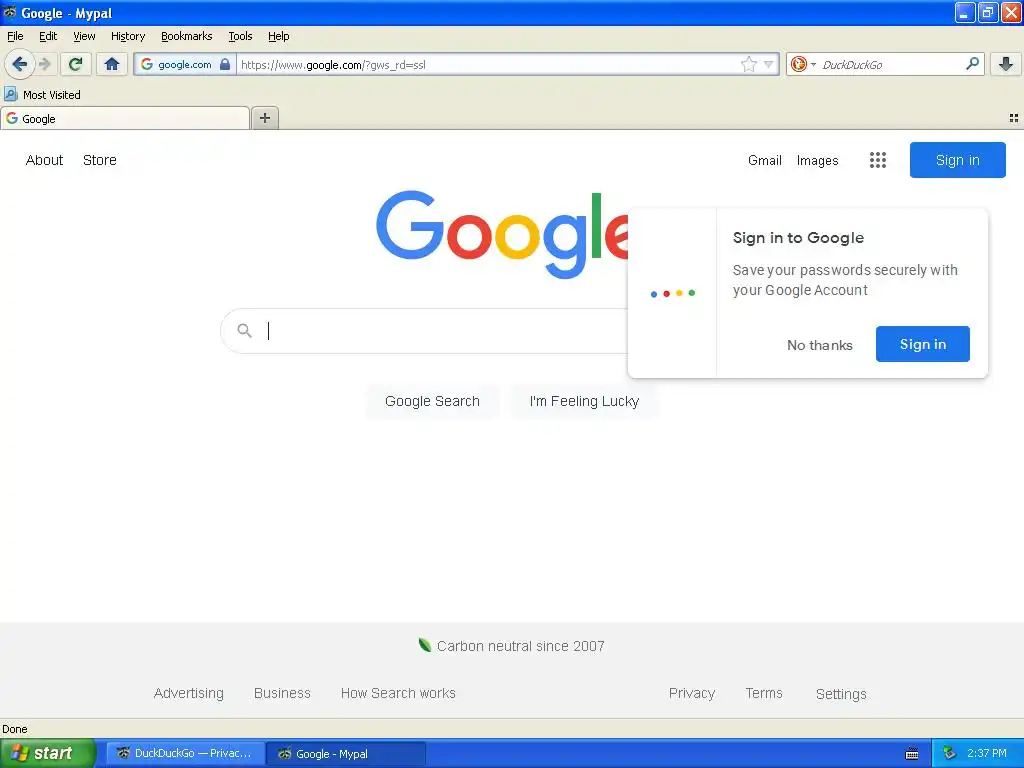
Task: Open the Bookmarks menu
Action: point(186,36)
